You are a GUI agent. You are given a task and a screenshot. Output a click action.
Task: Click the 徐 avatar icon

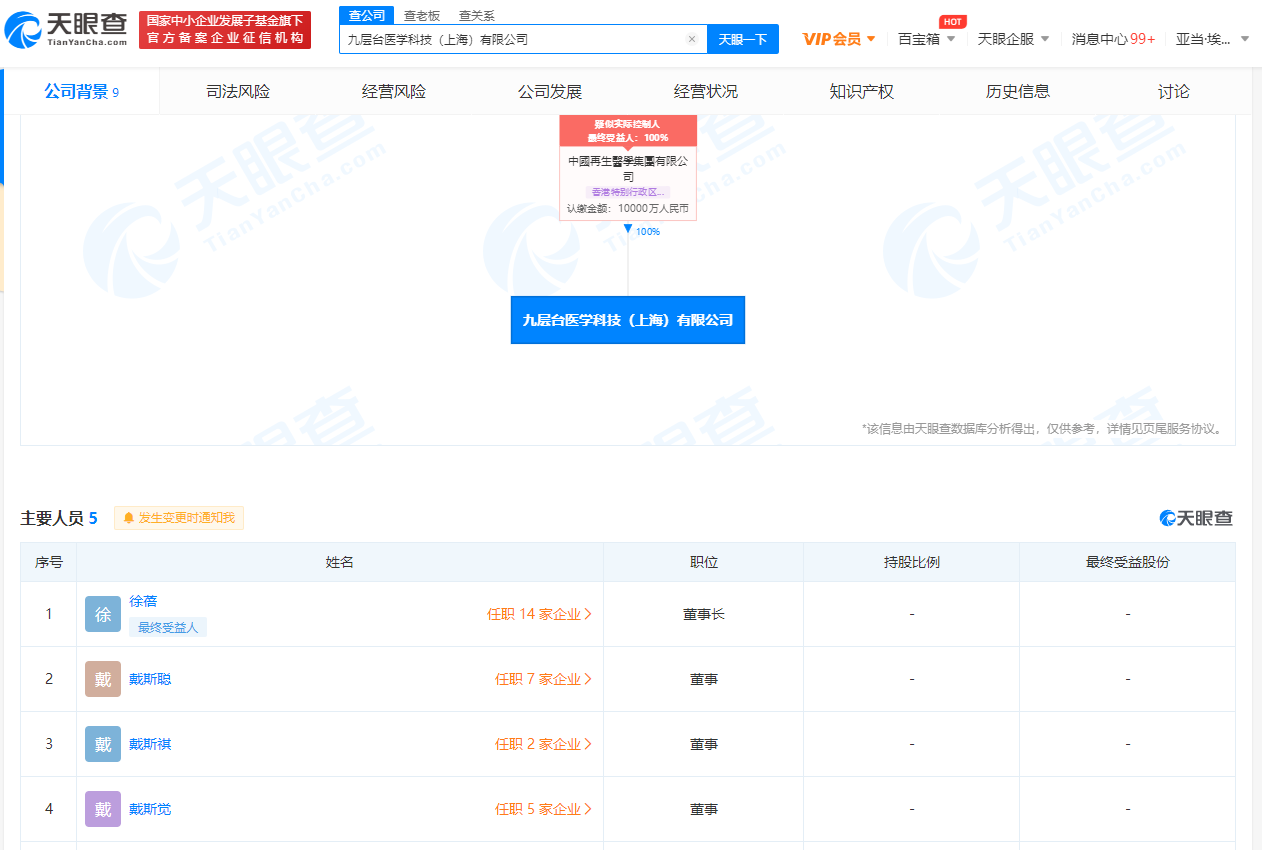103,614
